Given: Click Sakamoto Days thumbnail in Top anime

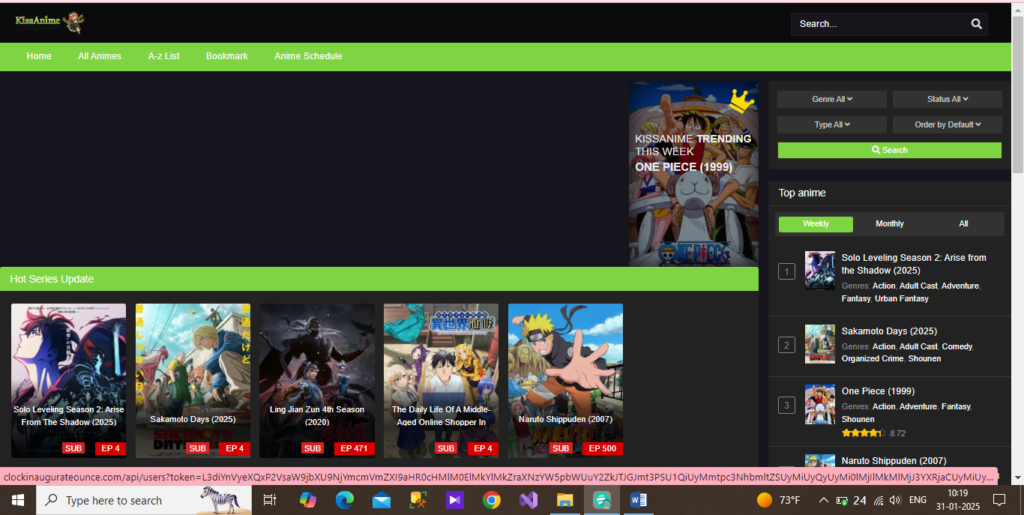Looking at the screenshot, I should (x=820, y=344).
